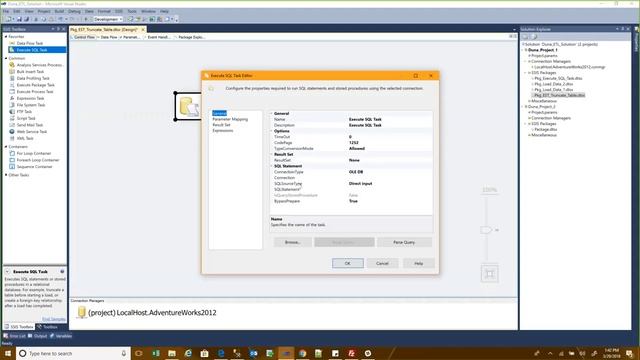This screenshot has width=640, height=360.
Task: Open the Project menu
Action: tap(44, 11)
